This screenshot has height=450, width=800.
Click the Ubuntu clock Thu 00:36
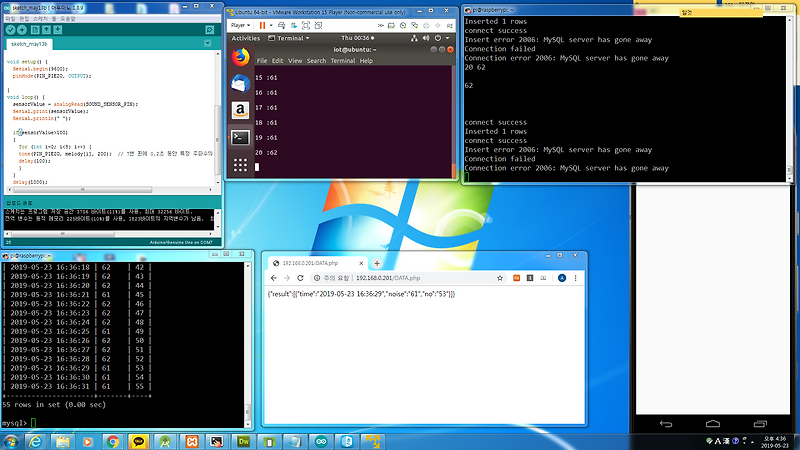click(357, 38)
